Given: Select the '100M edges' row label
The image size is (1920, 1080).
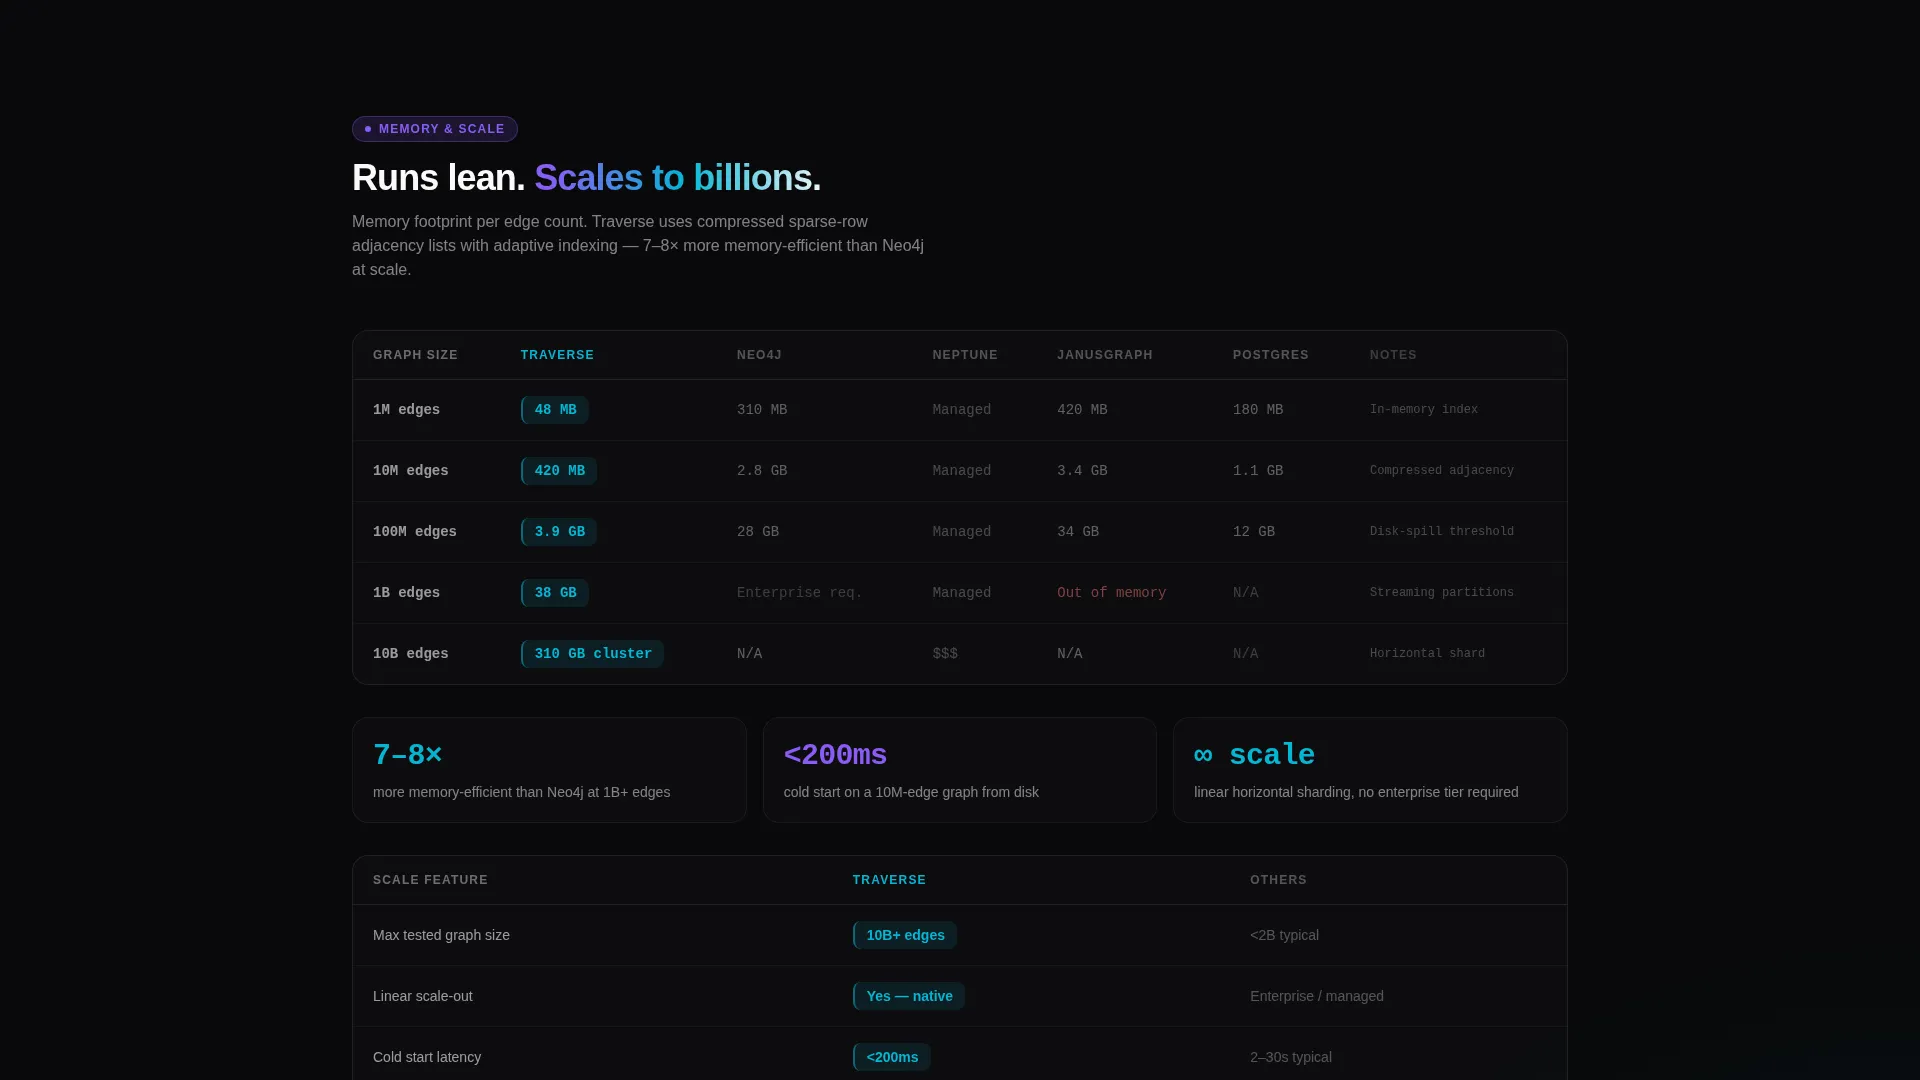Looking at the screenshot, I should 415,532.
